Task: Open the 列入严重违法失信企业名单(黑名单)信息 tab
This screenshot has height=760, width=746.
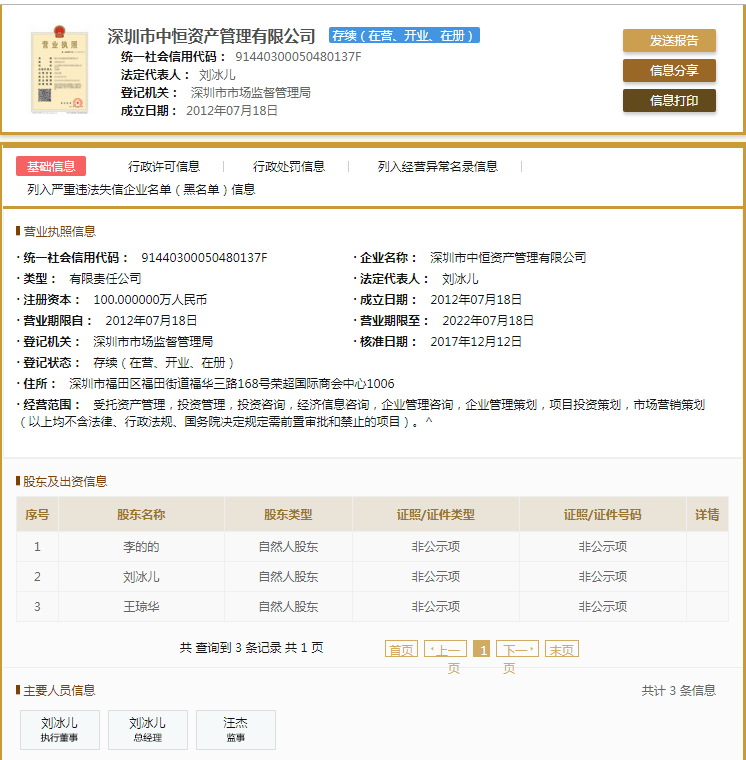Action: click(x=141, y=189)
